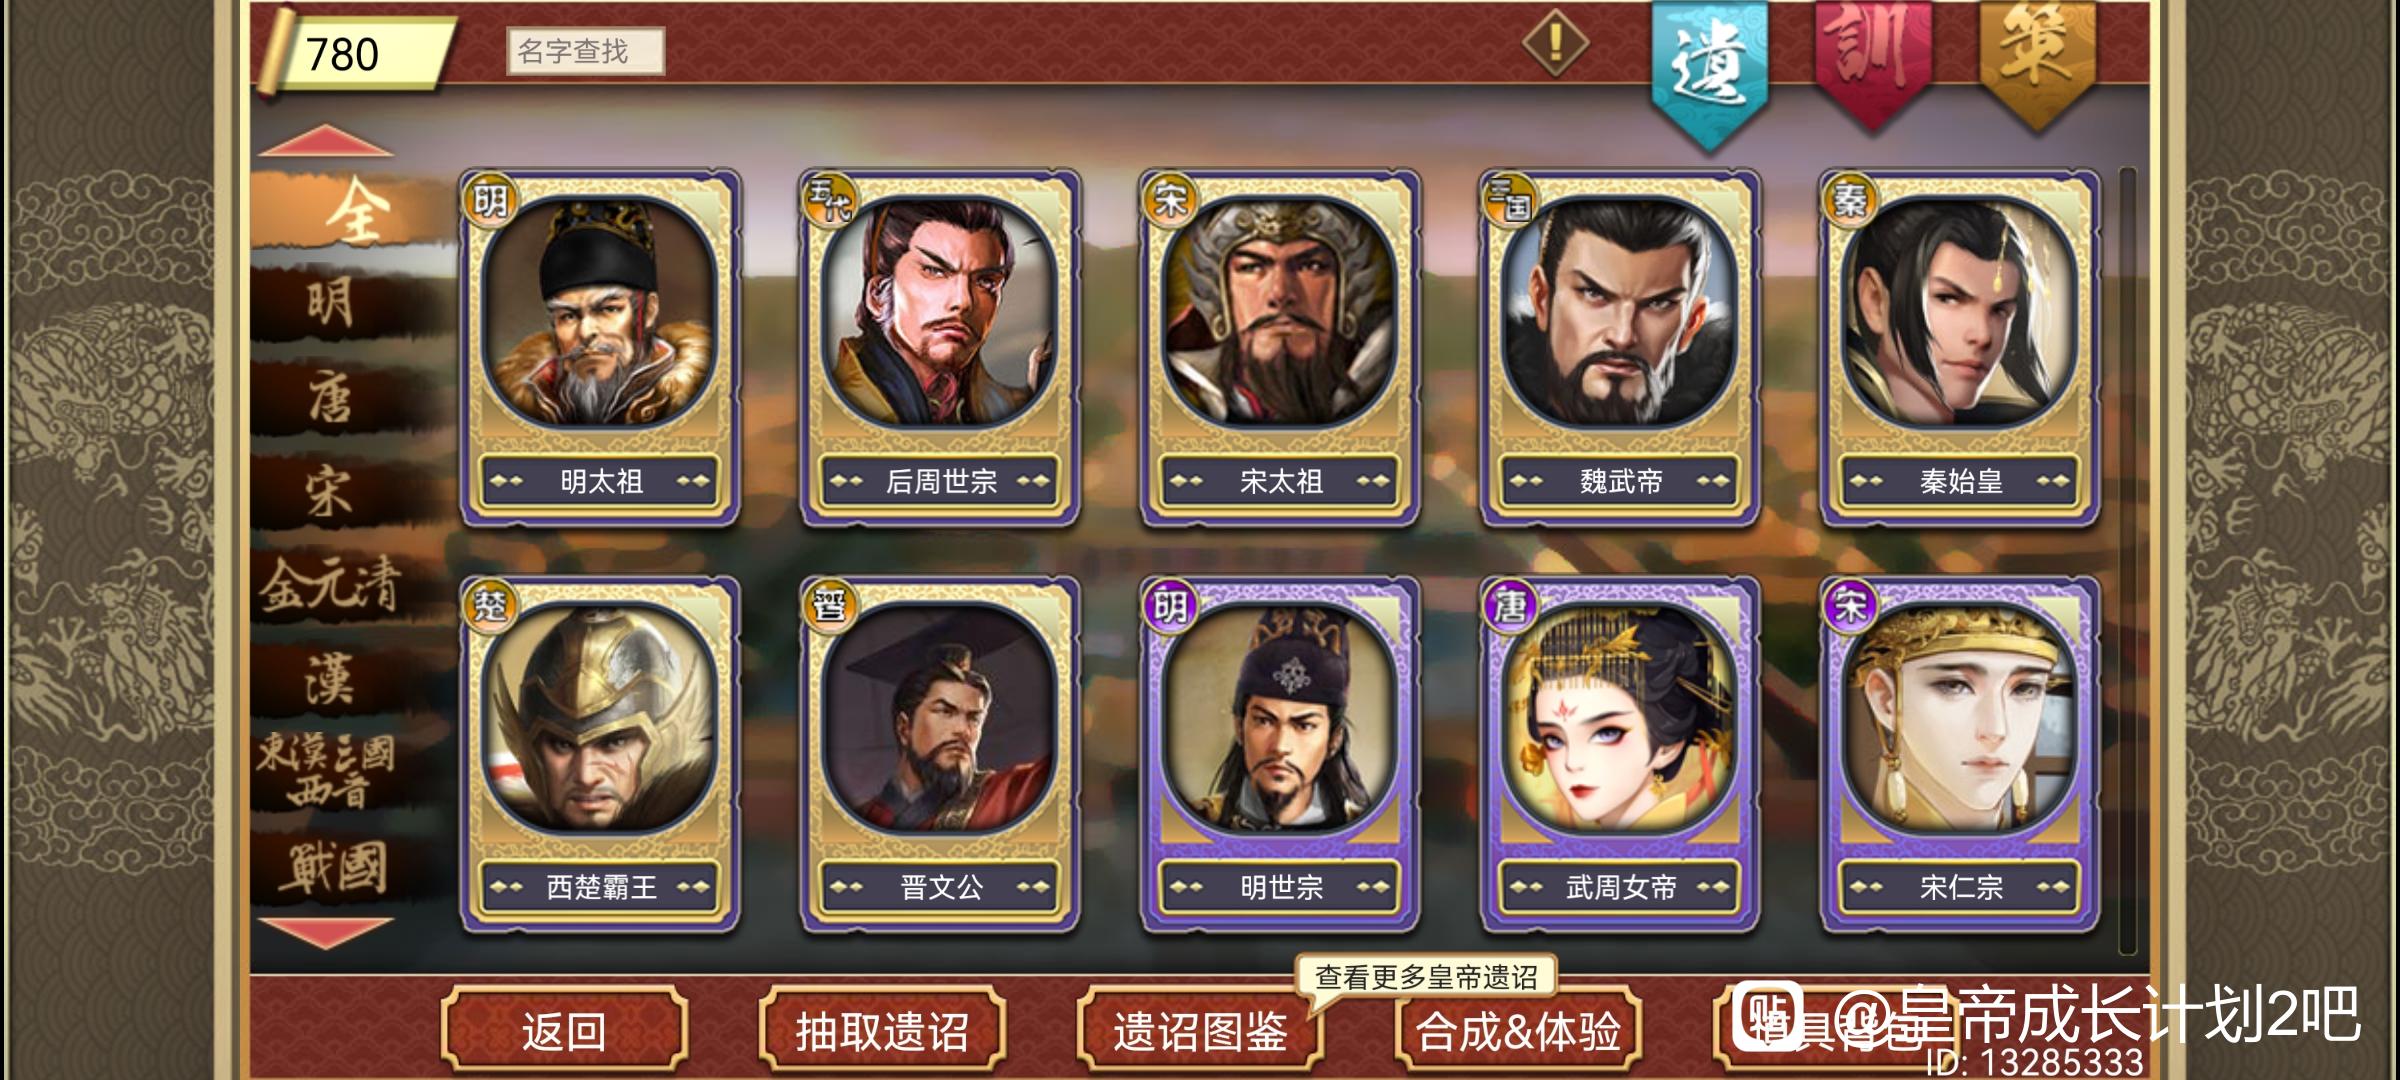Click the 返回 button
Screen dimensions: 2400x1080
click(564, 1030)
